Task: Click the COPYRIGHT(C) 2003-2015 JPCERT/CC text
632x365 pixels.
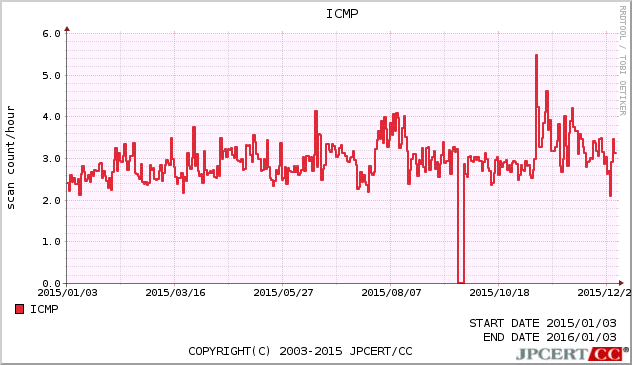Action: (300, 351)
